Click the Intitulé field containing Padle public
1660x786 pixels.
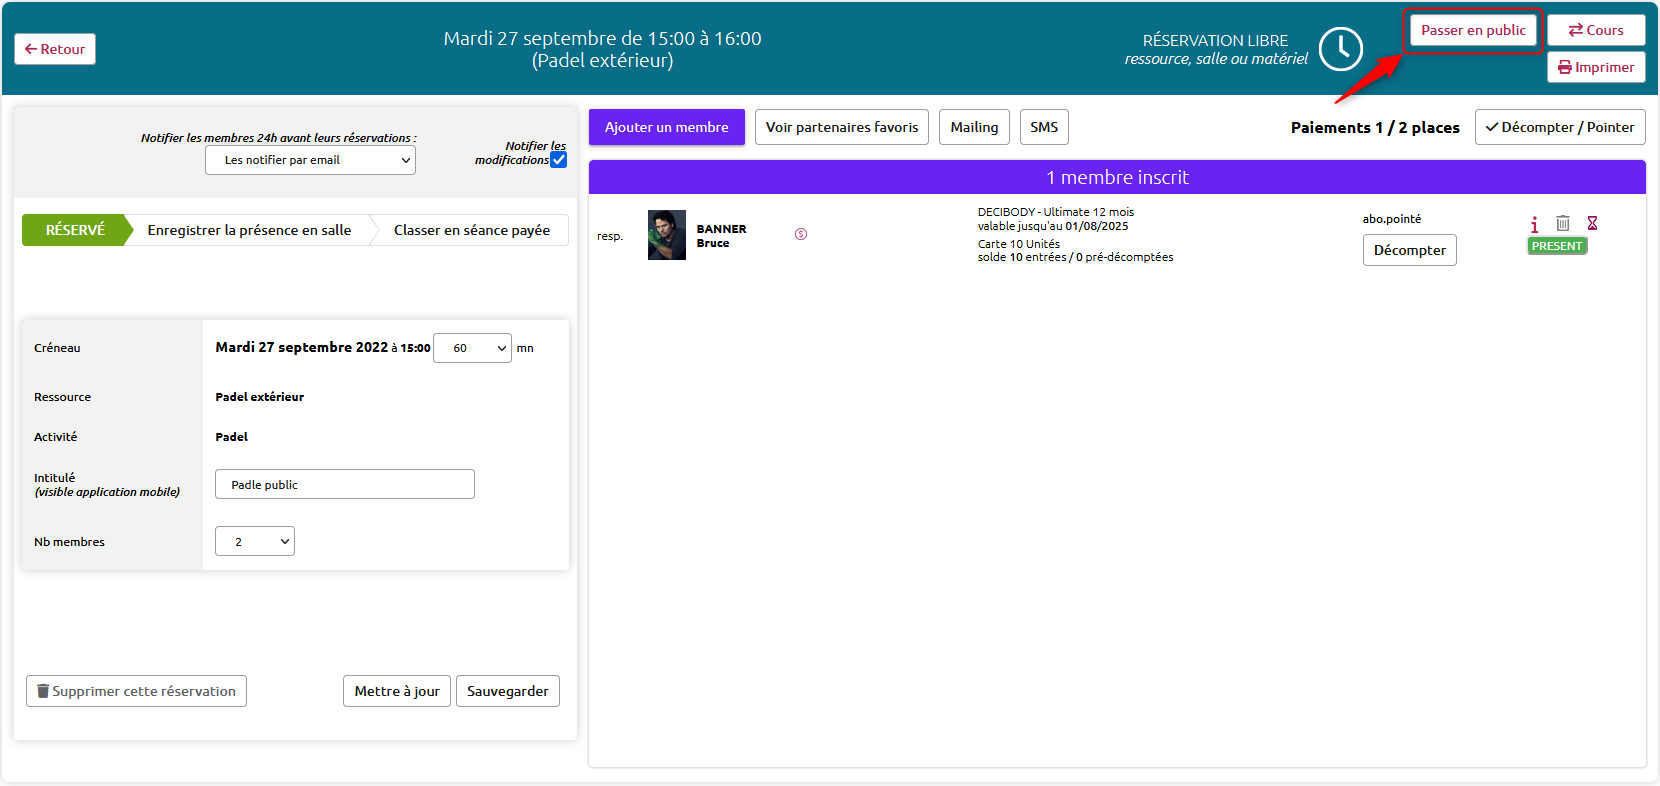345,484
